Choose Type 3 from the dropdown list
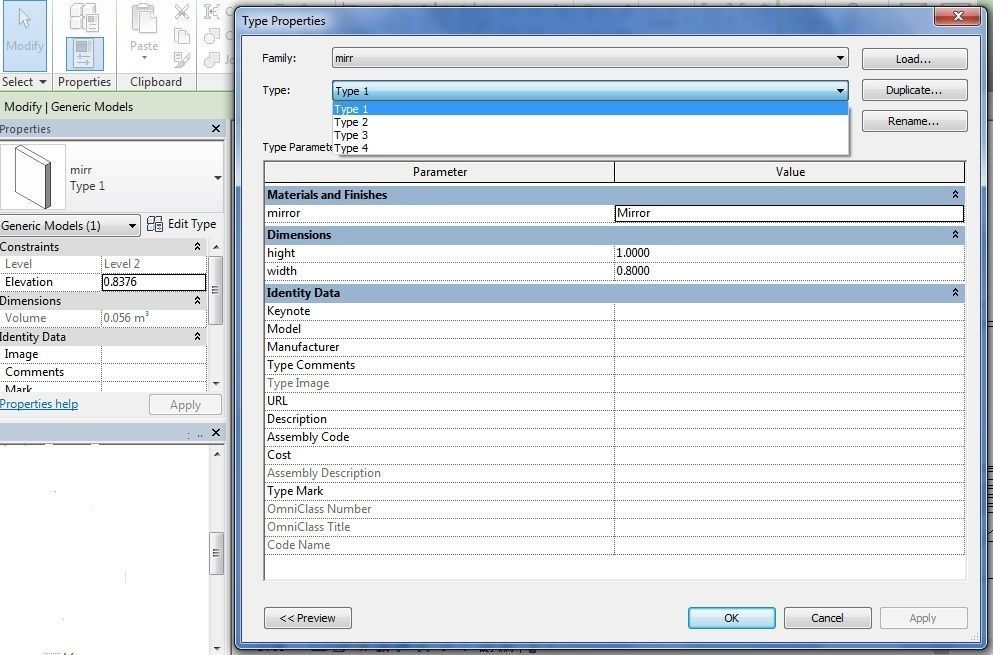The image size is (993, 655). coord(590,135)
